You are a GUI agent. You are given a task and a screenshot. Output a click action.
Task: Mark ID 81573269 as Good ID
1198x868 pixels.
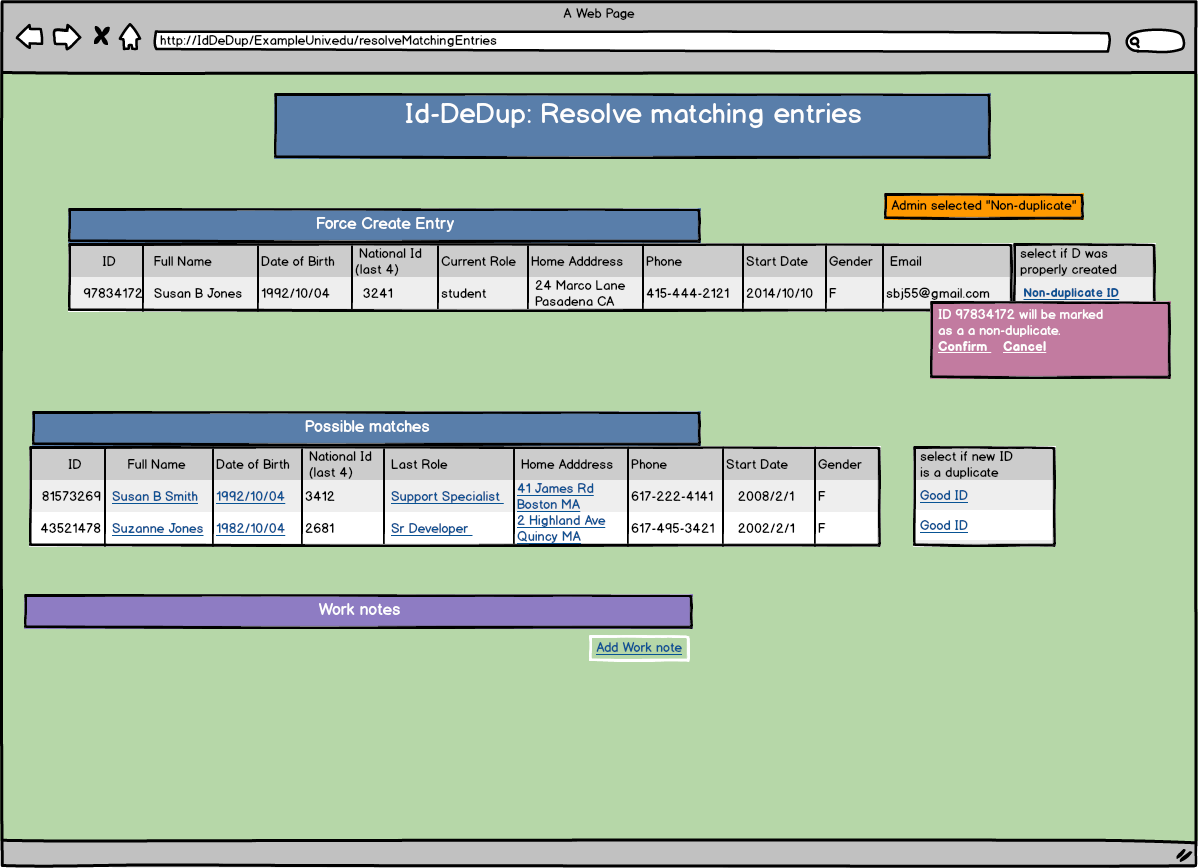[943, 495]
